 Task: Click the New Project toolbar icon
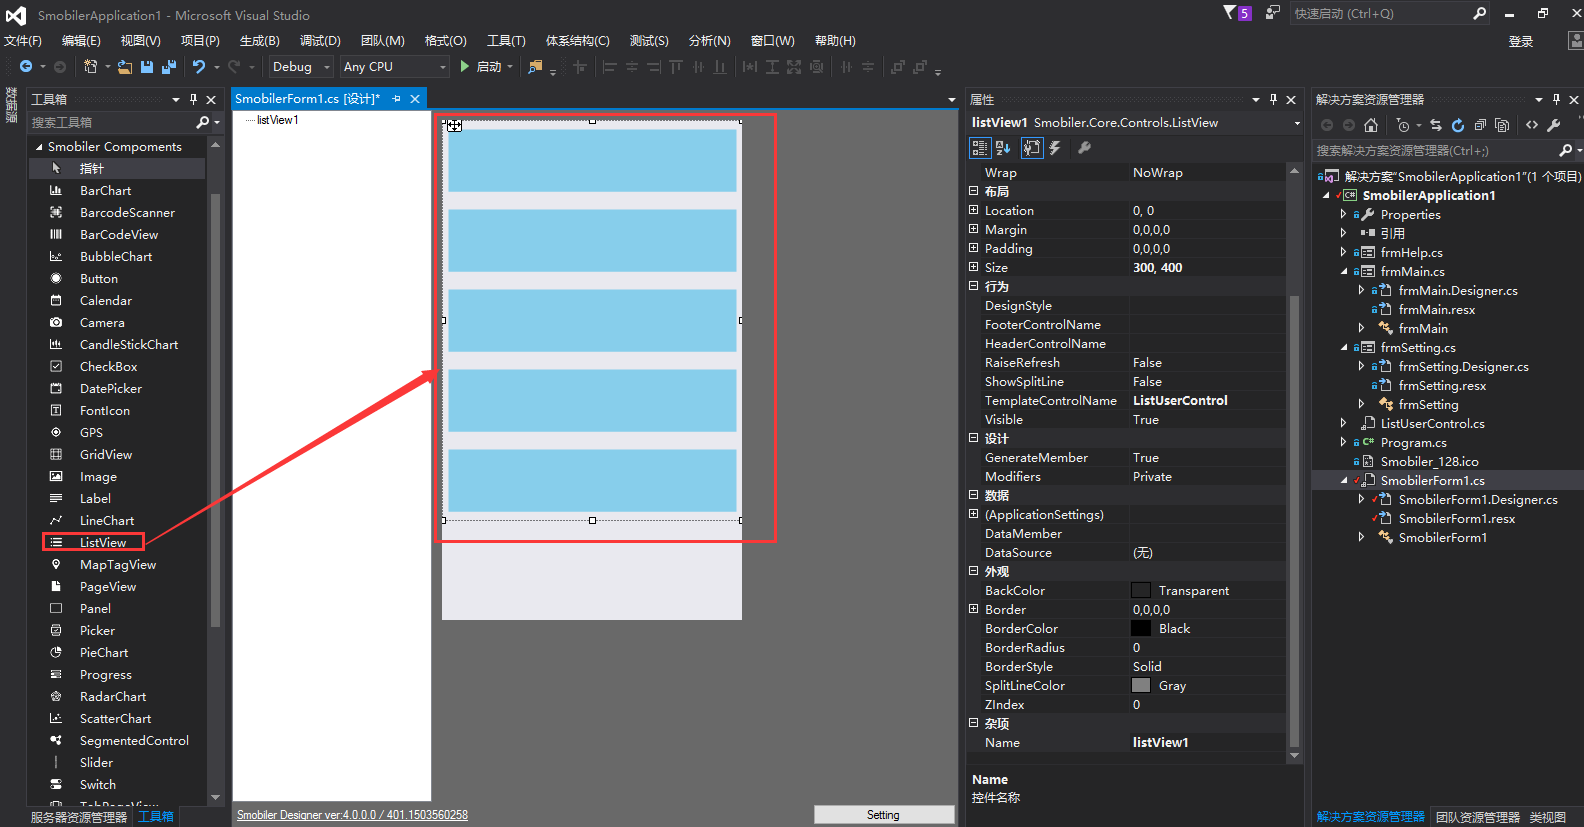(x=91, y=67)
